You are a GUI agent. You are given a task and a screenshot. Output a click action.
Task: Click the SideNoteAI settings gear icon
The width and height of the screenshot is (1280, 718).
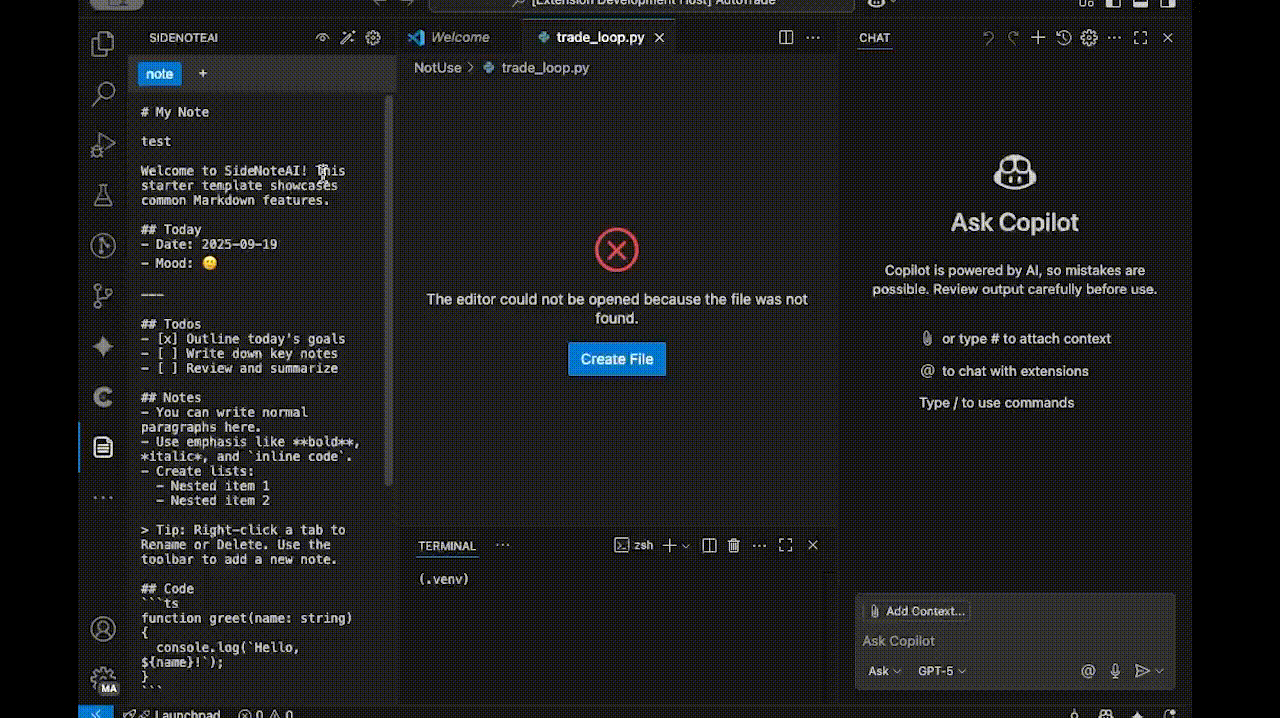(373, 38)
